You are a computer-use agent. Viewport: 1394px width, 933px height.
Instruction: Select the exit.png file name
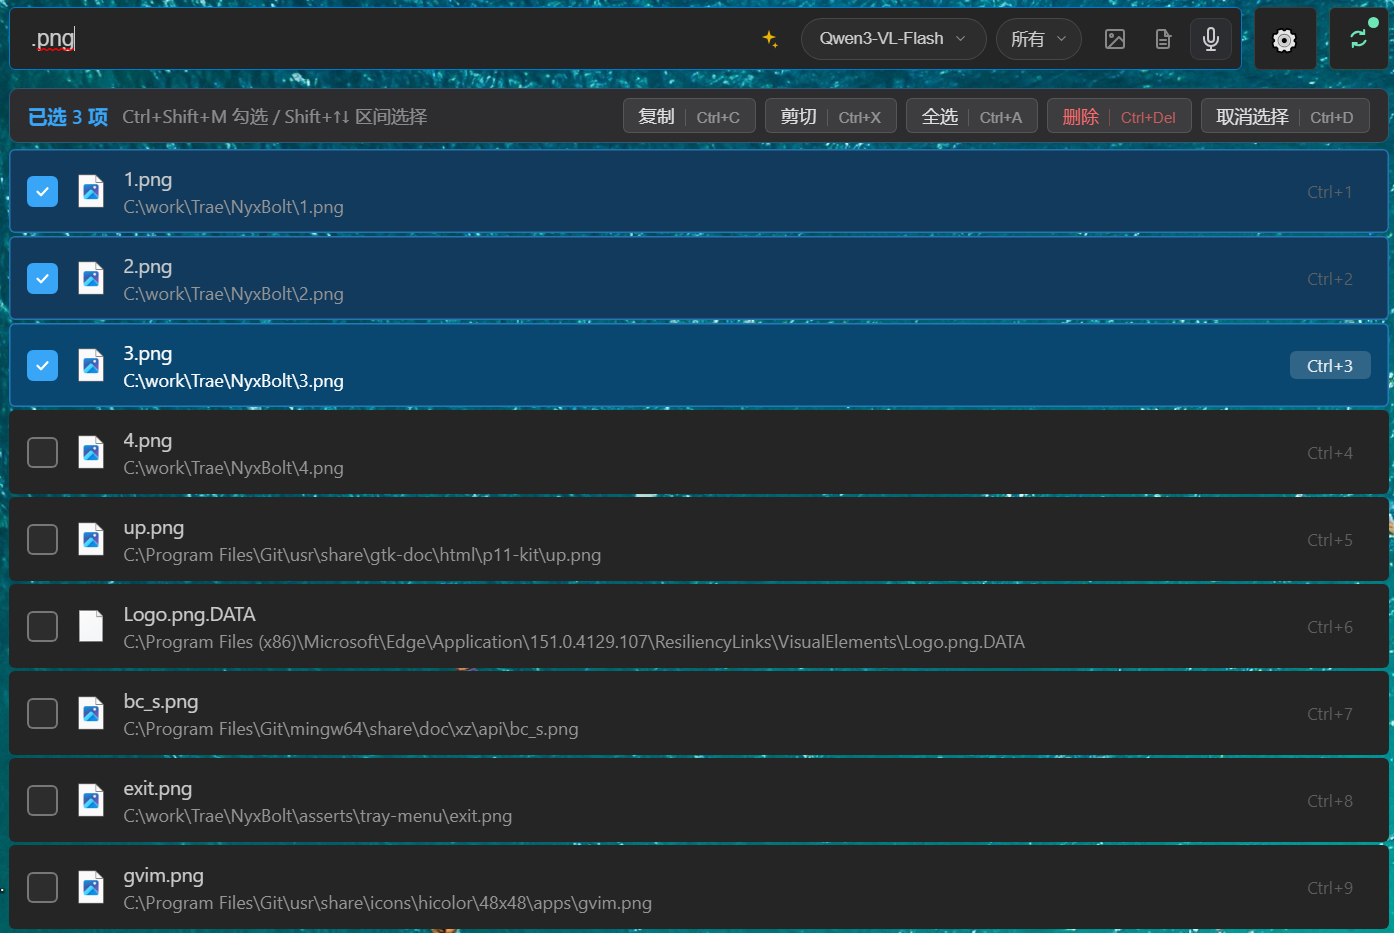(x=158, y=788)
